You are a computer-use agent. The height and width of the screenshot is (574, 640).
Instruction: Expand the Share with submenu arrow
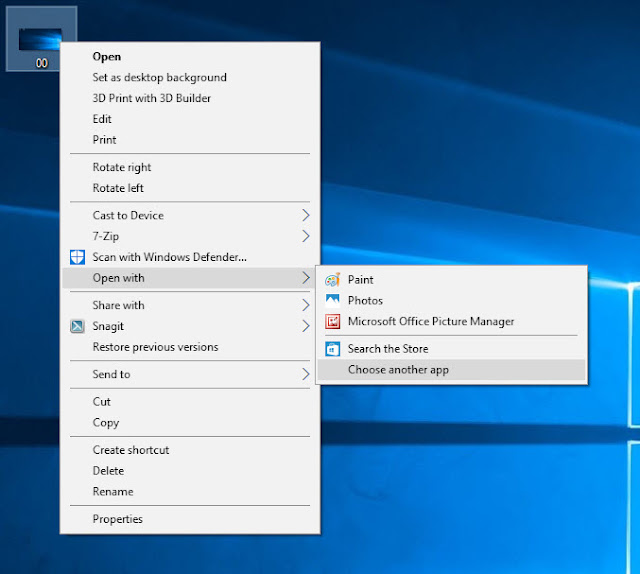[x=306, y=305]
